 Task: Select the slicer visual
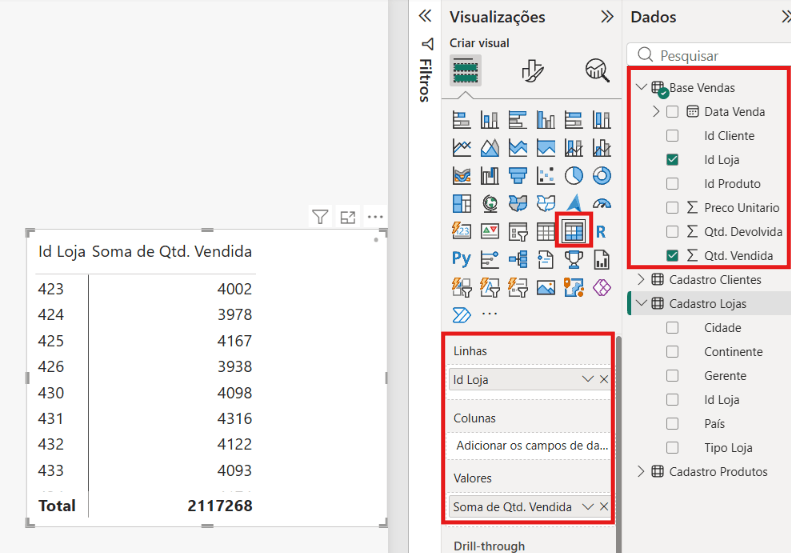tap(518, 232)
